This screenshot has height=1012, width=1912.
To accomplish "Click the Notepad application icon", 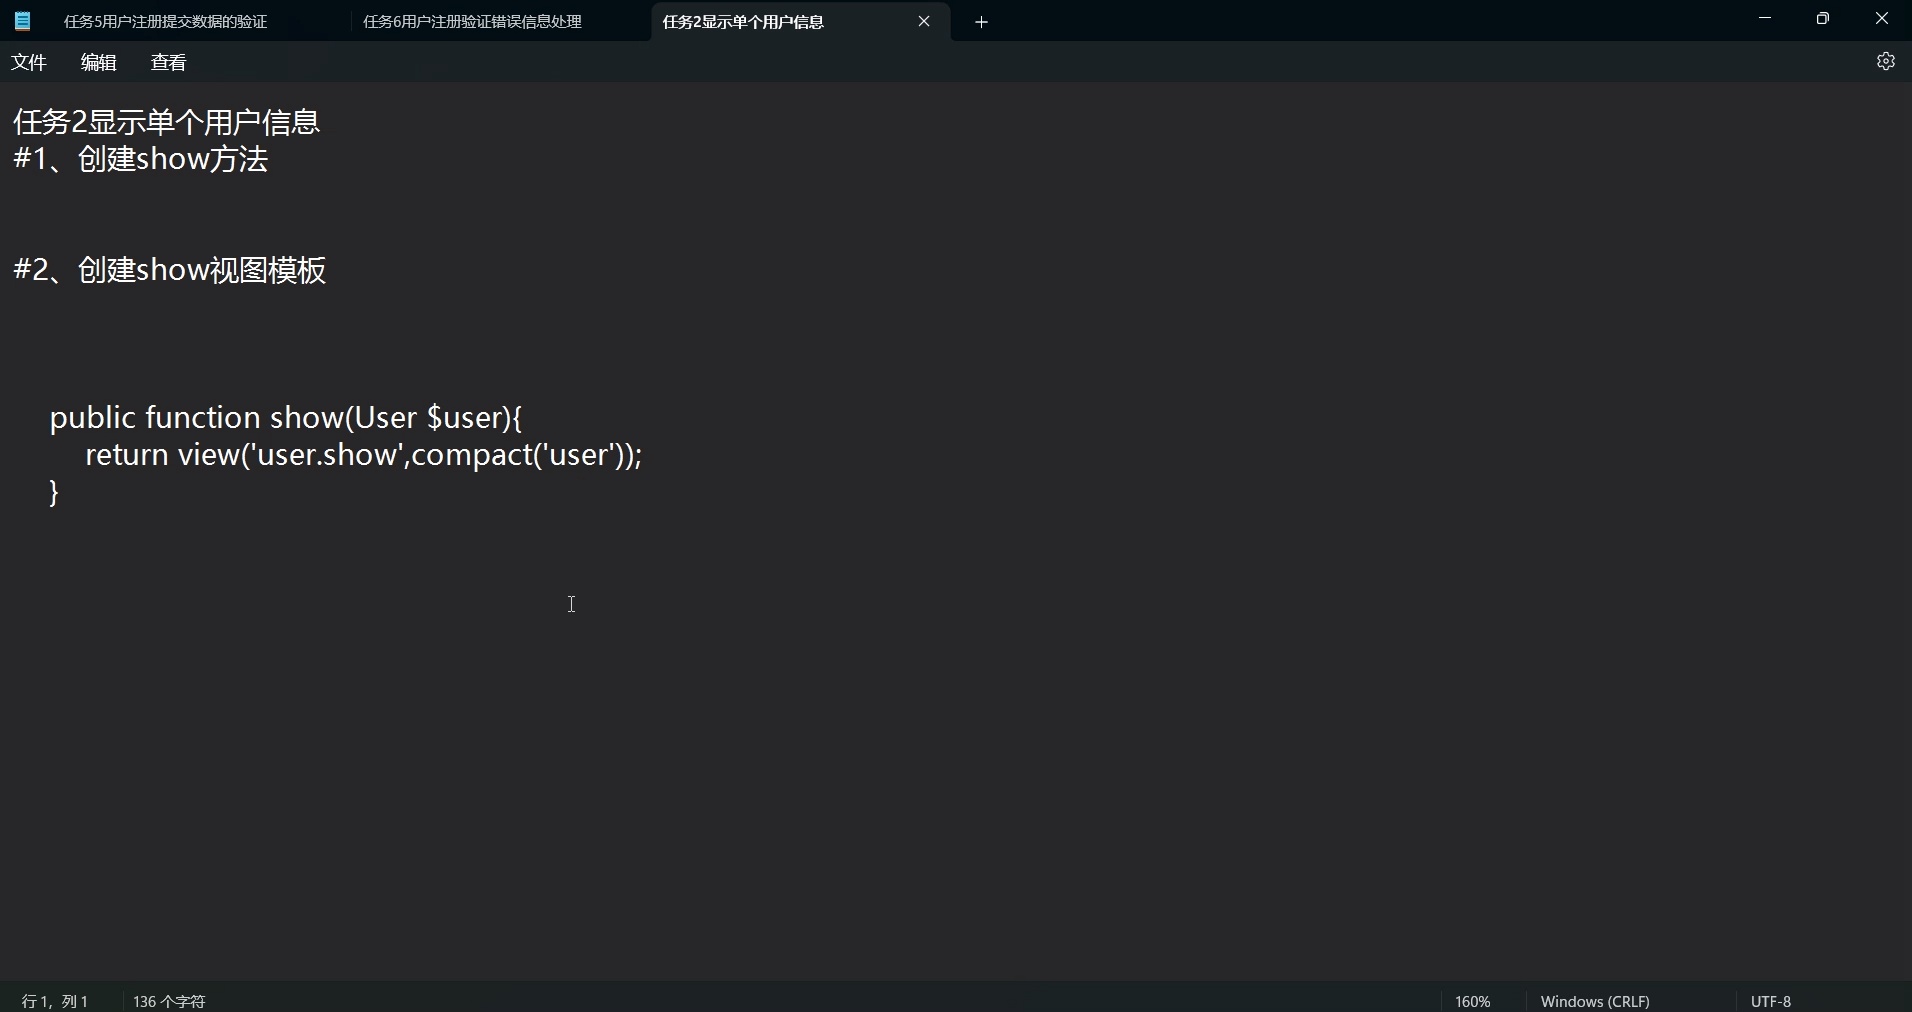I will click(x=21, y=20).
